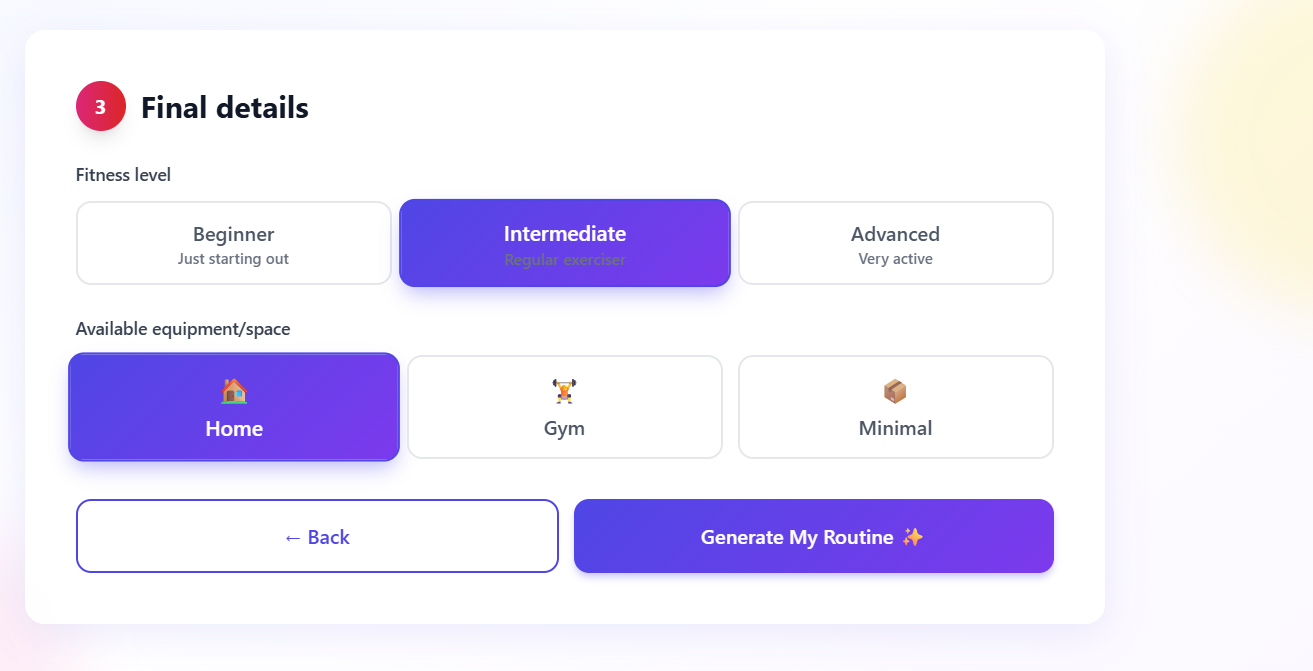Screen dimensions: 1313x671
Task: Click the 'Just starting out' option card
Action: [233, 243]
